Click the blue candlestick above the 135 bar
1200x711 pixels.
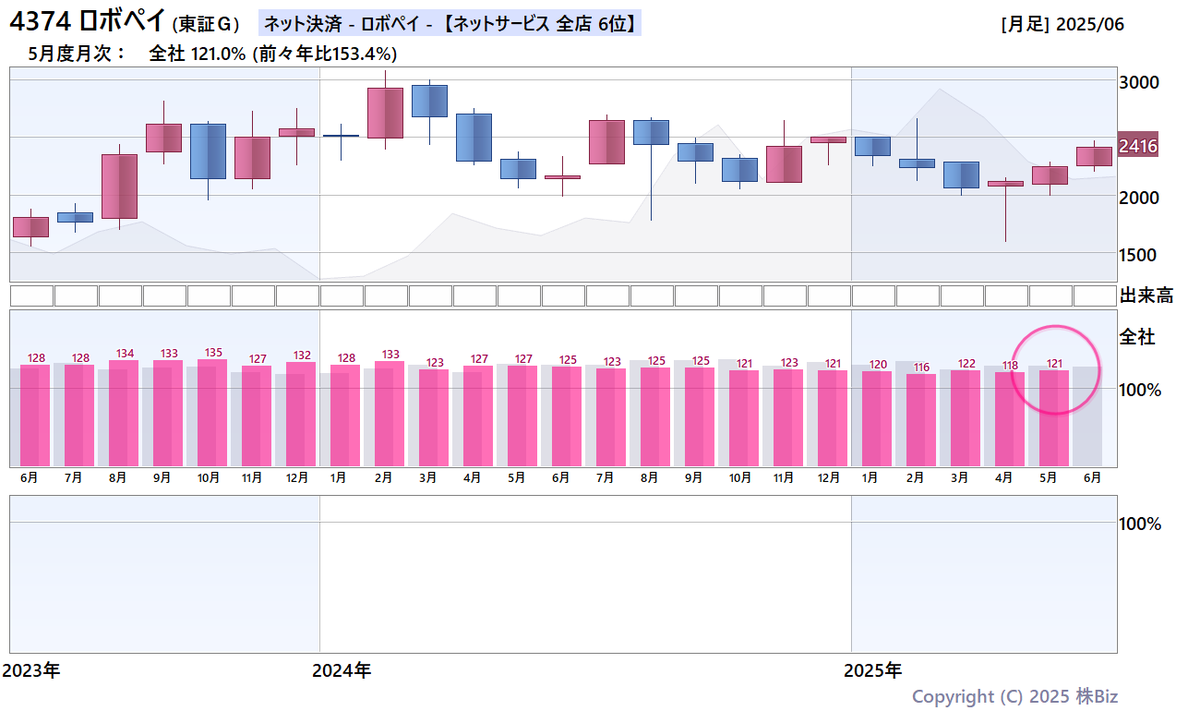208,152
